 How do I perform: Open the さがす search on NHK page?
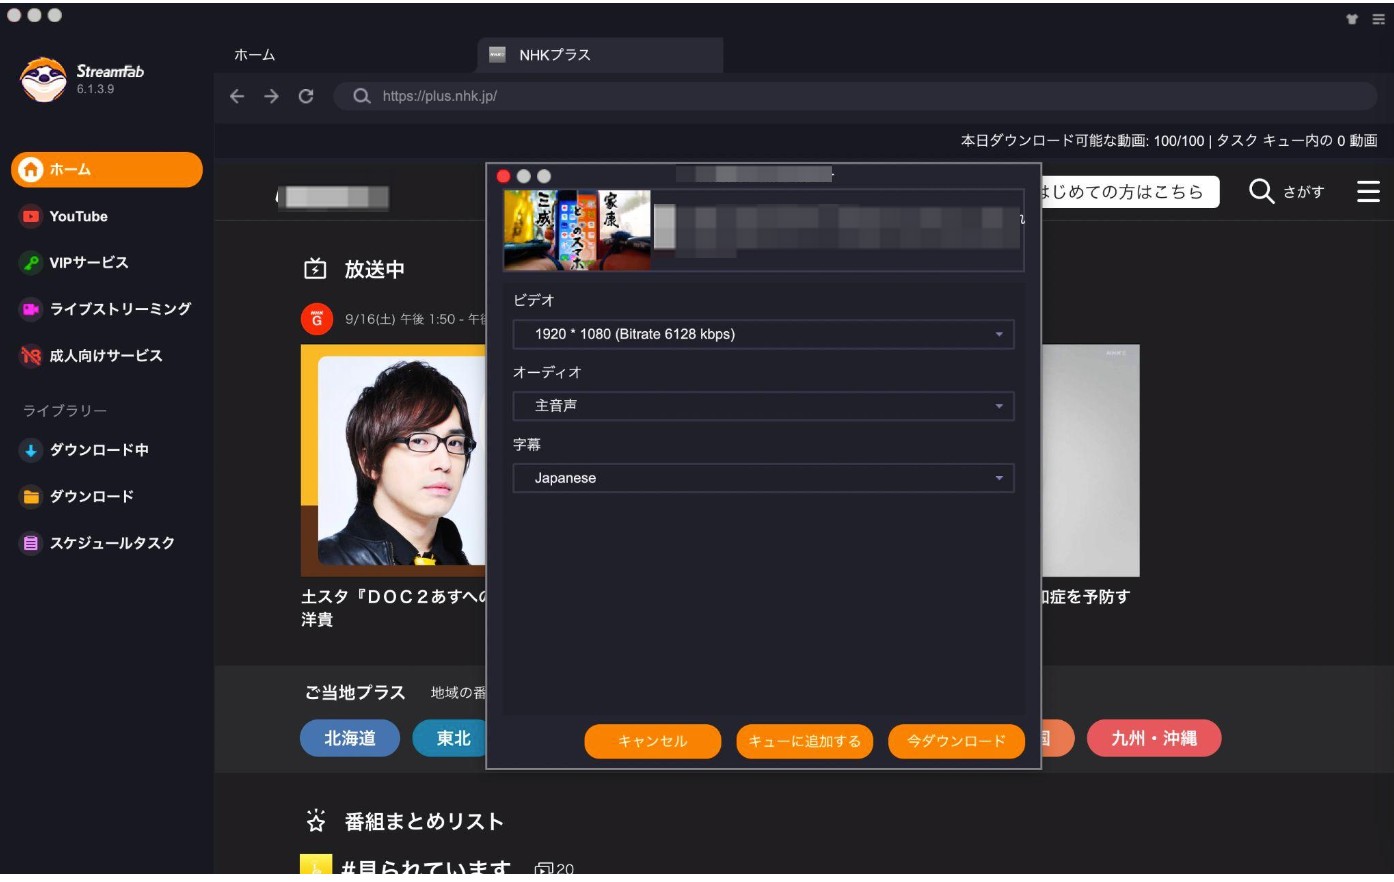[1287, 191]
